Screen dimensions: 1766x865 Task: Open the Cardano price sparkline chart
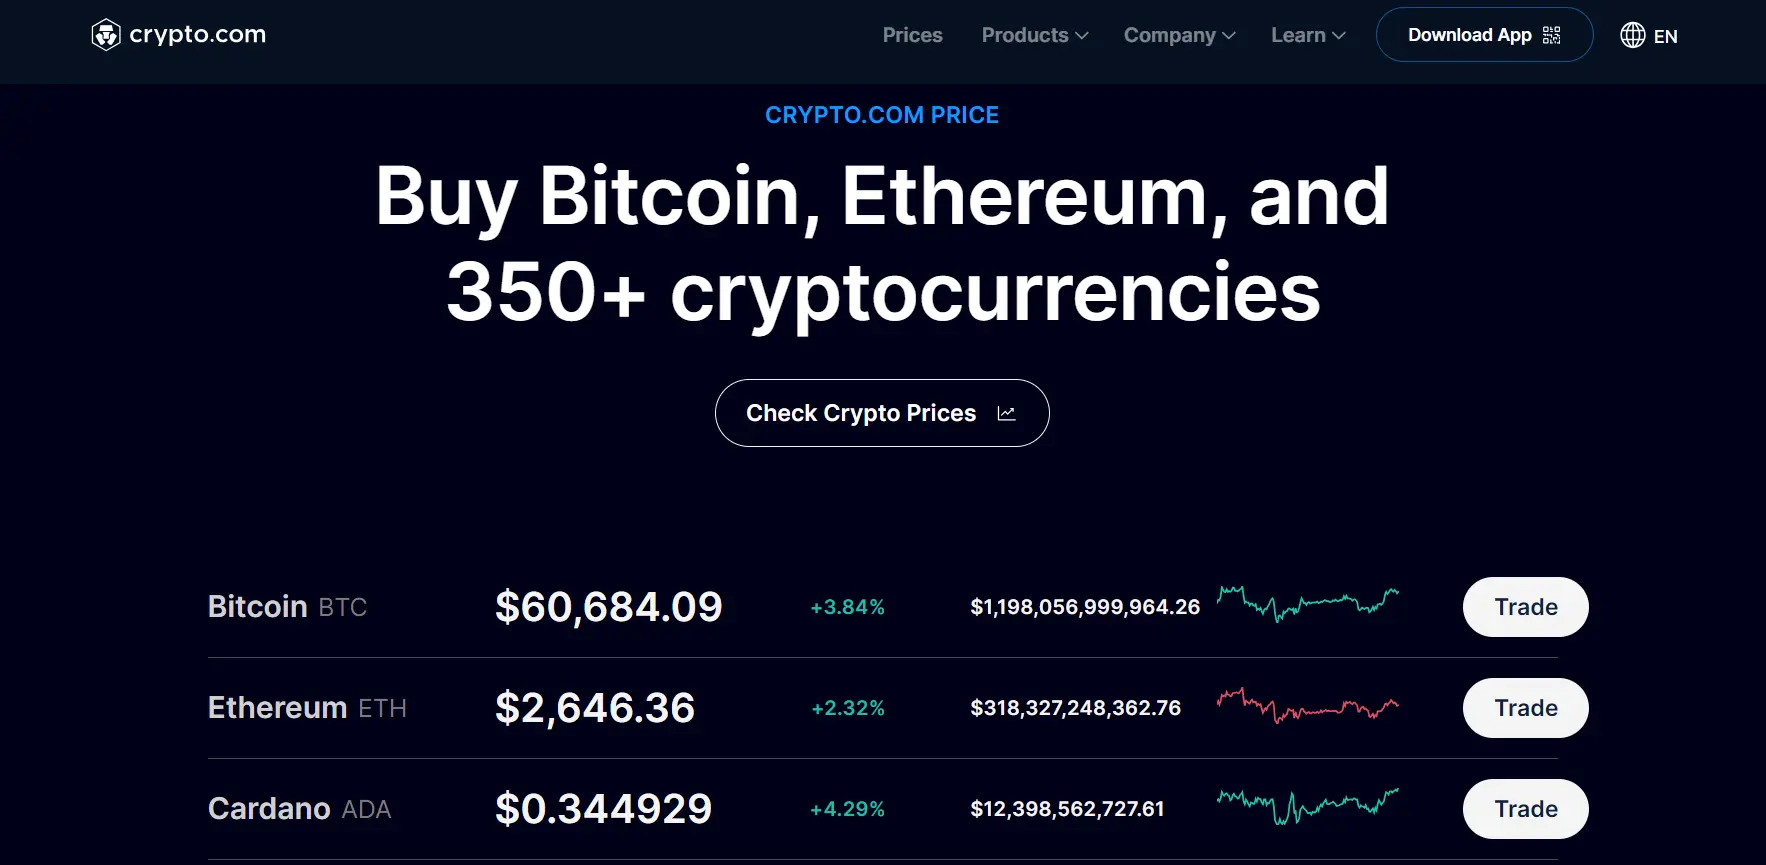tap(1307, 805)
